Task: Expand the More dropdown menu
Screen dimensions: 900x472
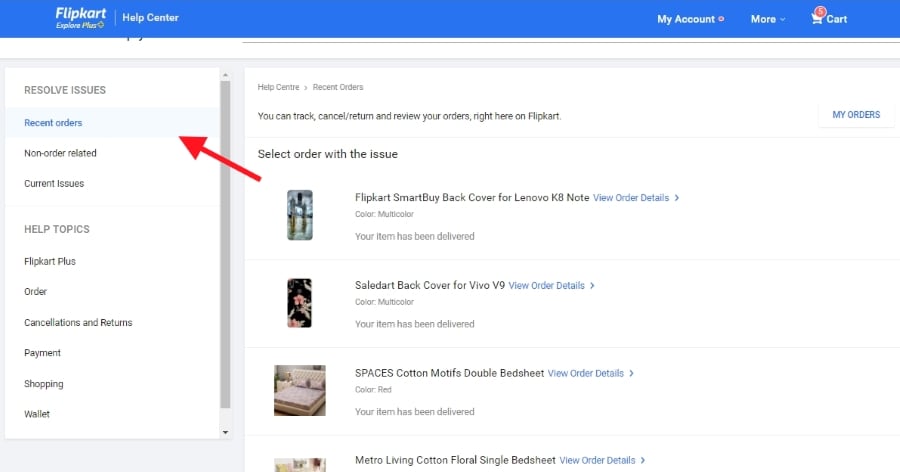Action: 768,19
